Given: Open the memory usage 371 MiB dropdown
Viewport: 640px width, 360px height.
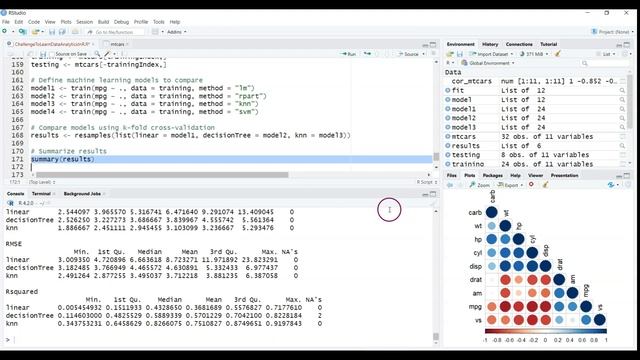Looking at the screenshot, I should pos(533,54).
